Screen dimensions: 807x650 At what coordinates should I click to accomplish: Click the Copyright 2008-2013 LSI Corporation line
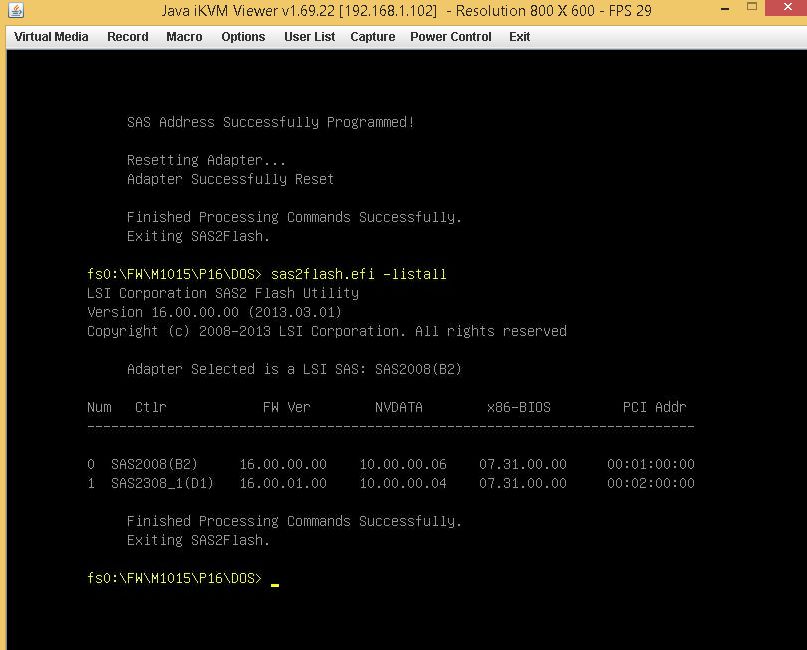coord(327,331)
